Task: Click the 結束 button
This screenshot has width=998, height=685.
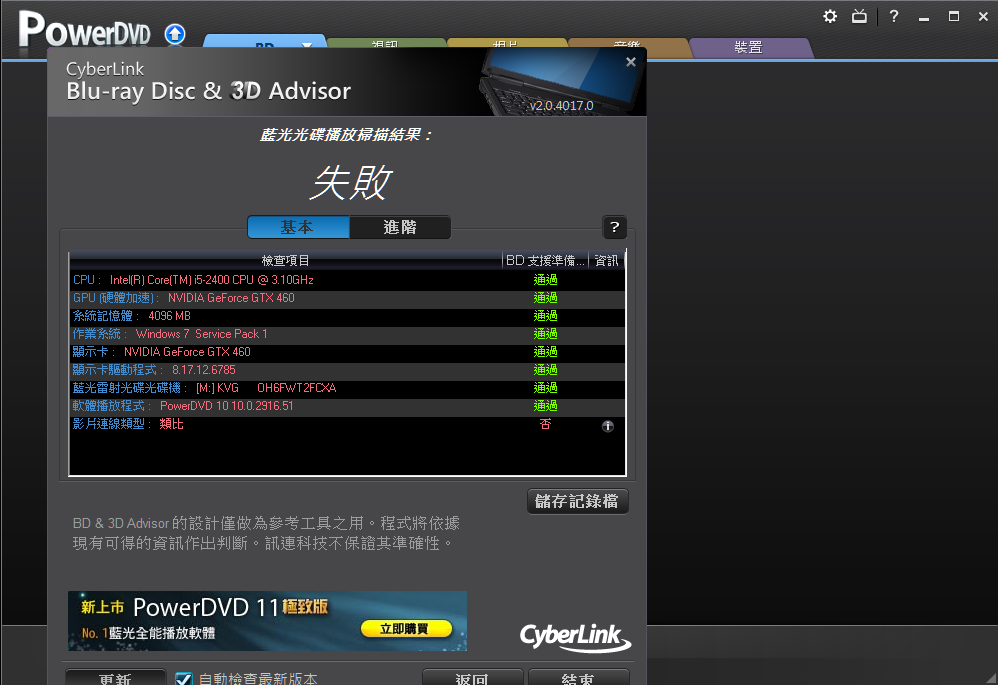Action: tap(579, 677)
